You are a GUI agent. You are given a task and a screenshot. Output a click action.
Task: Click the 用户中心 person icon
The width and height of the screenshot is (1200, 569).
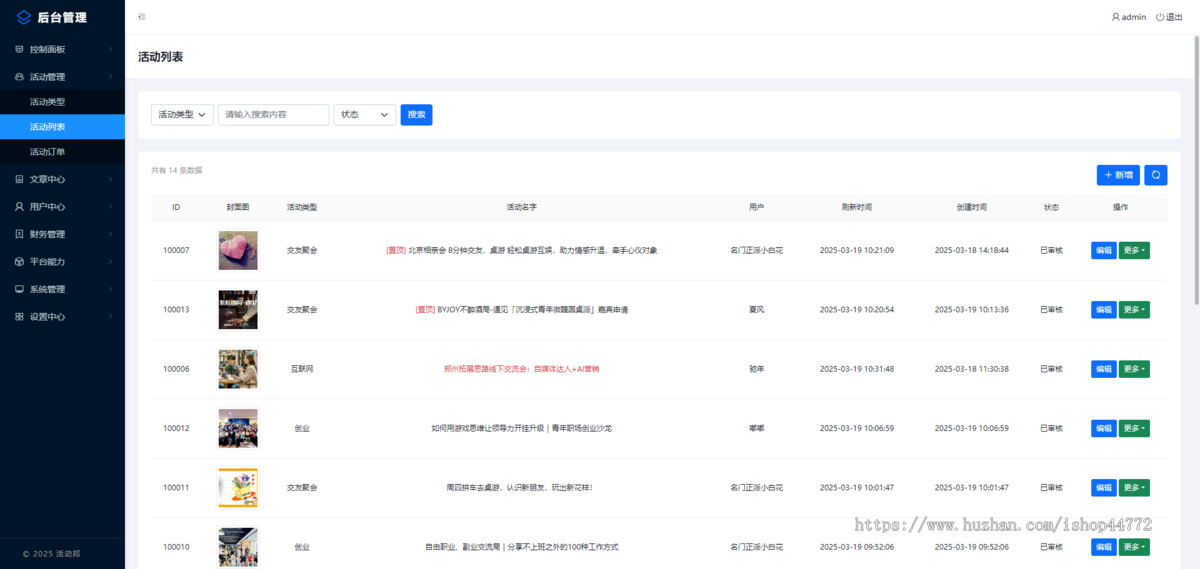(x=19, y=207)
